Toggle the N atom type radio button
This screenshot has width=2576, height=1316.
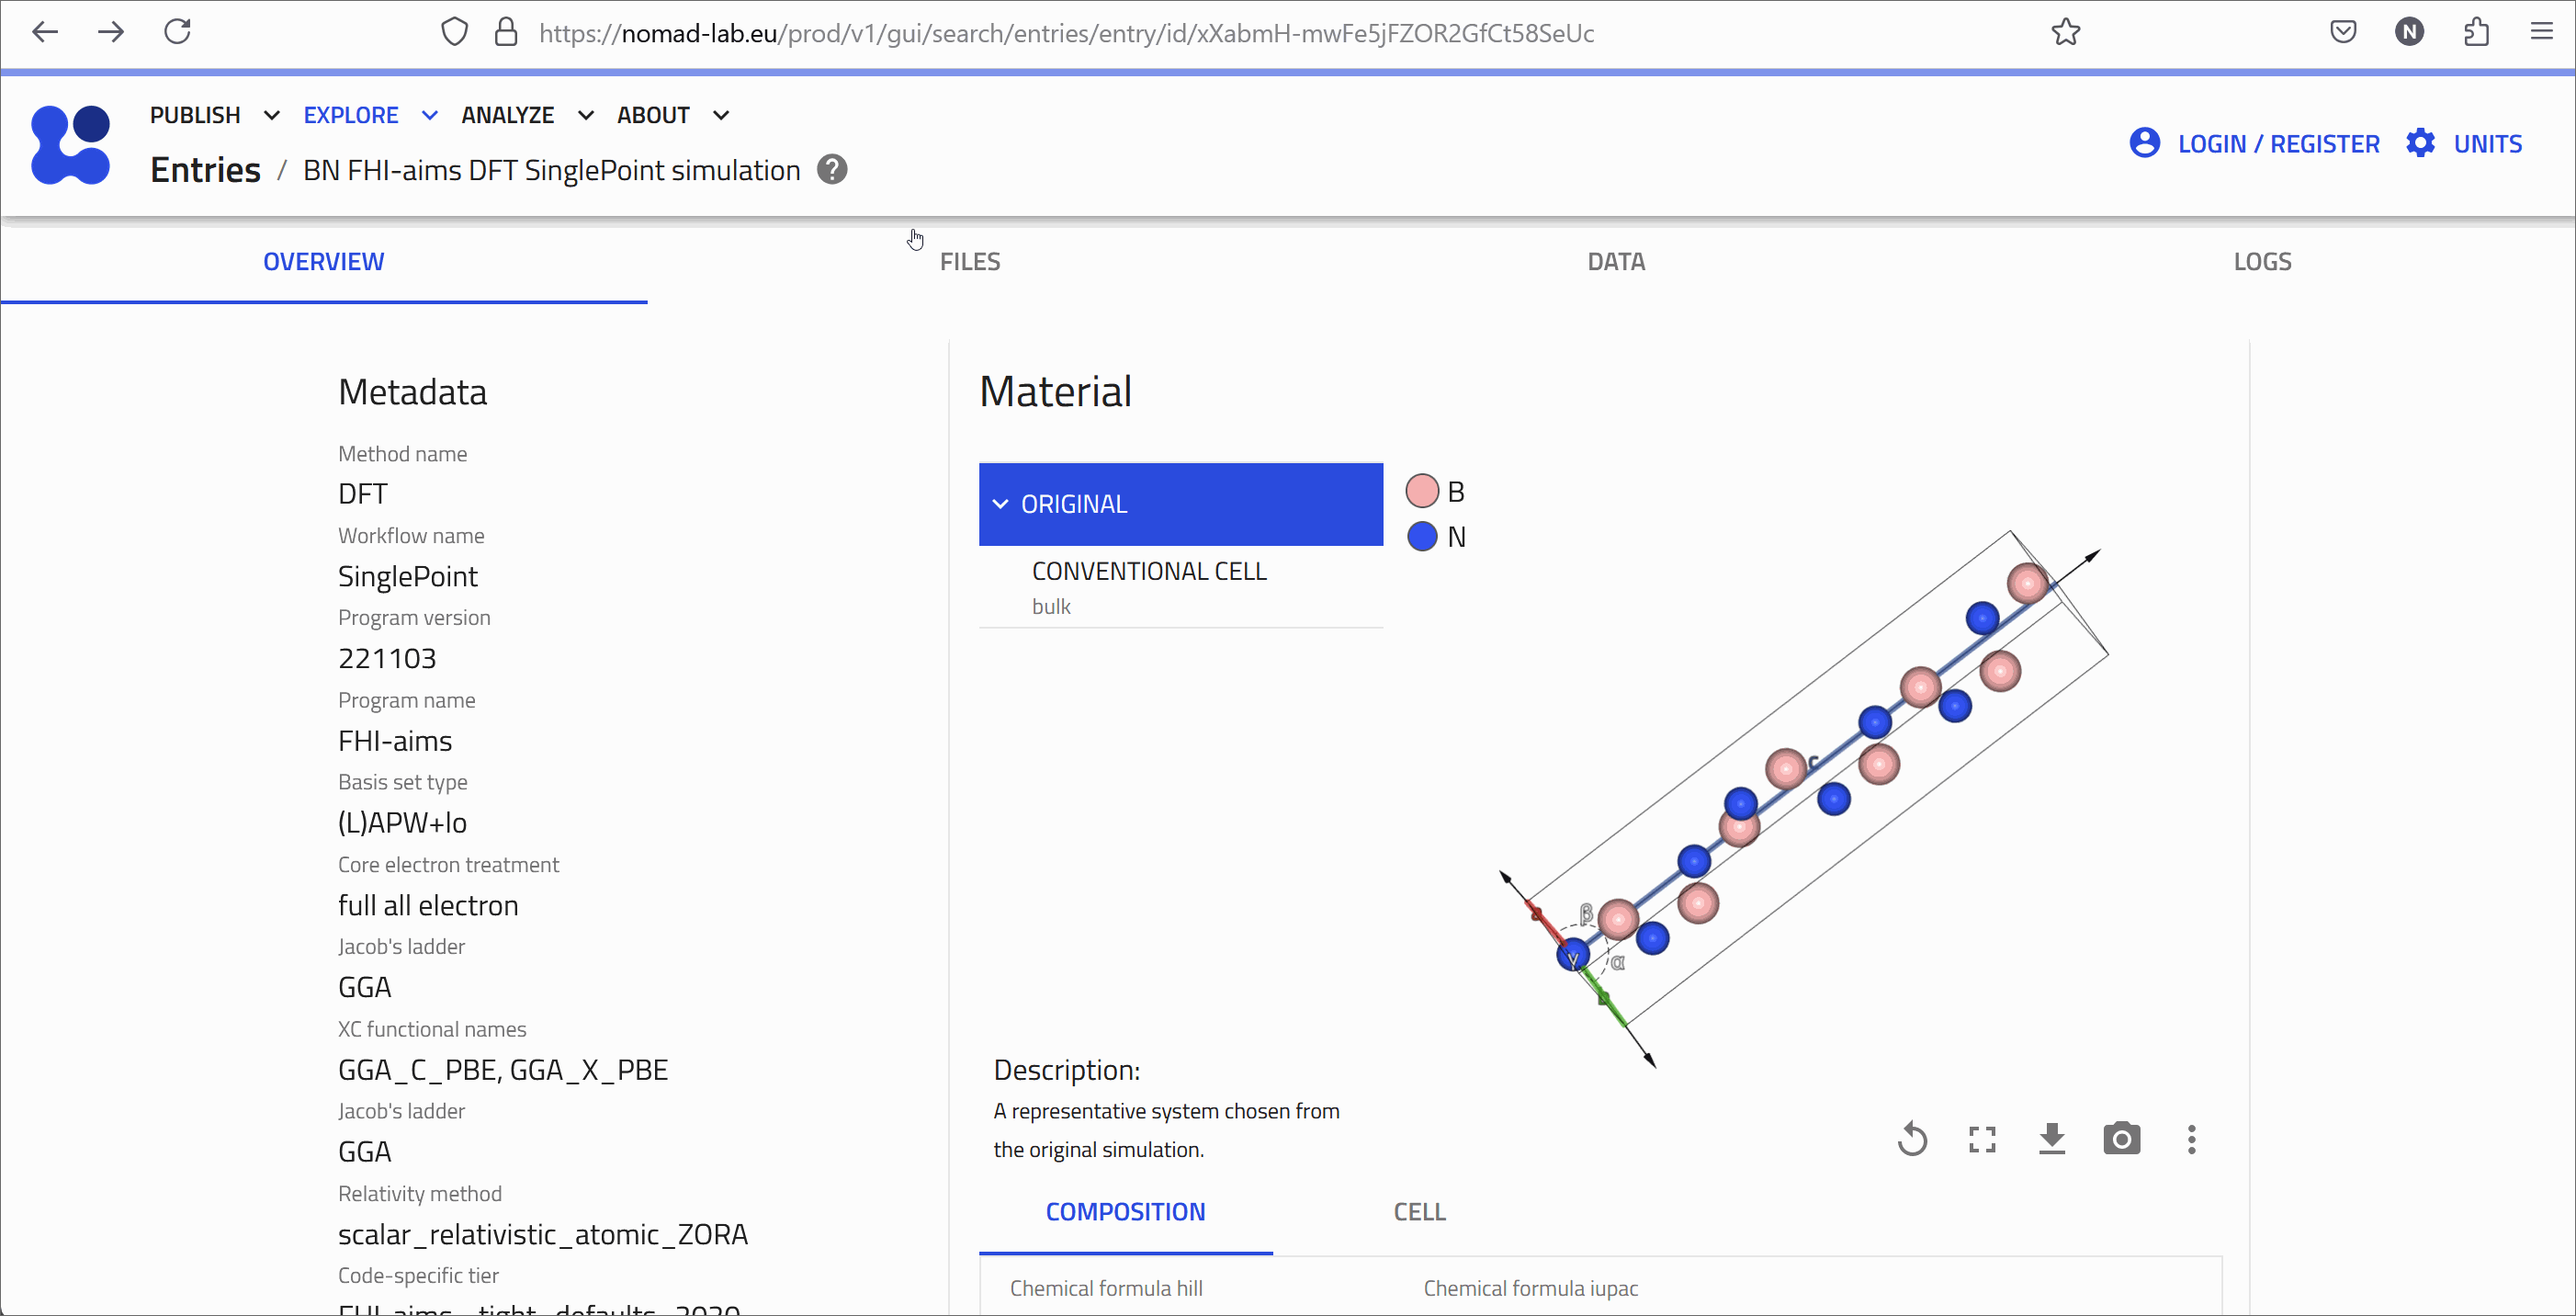tap(1420, 536)
